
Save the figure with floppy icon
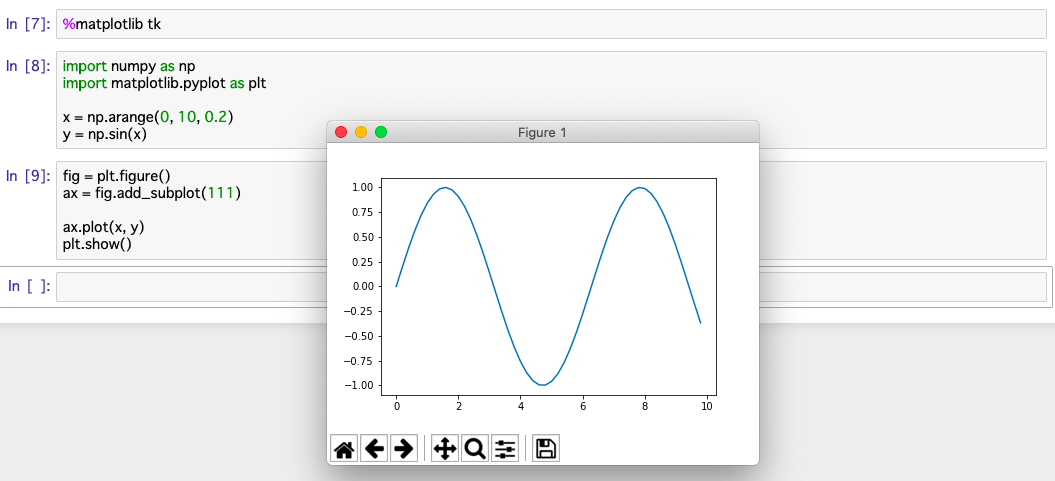tap(546, 449)
